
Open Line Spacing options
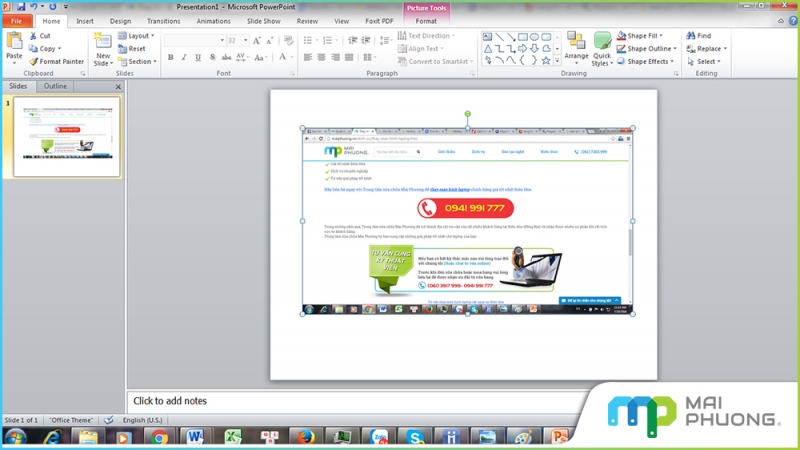coord(387,40)
